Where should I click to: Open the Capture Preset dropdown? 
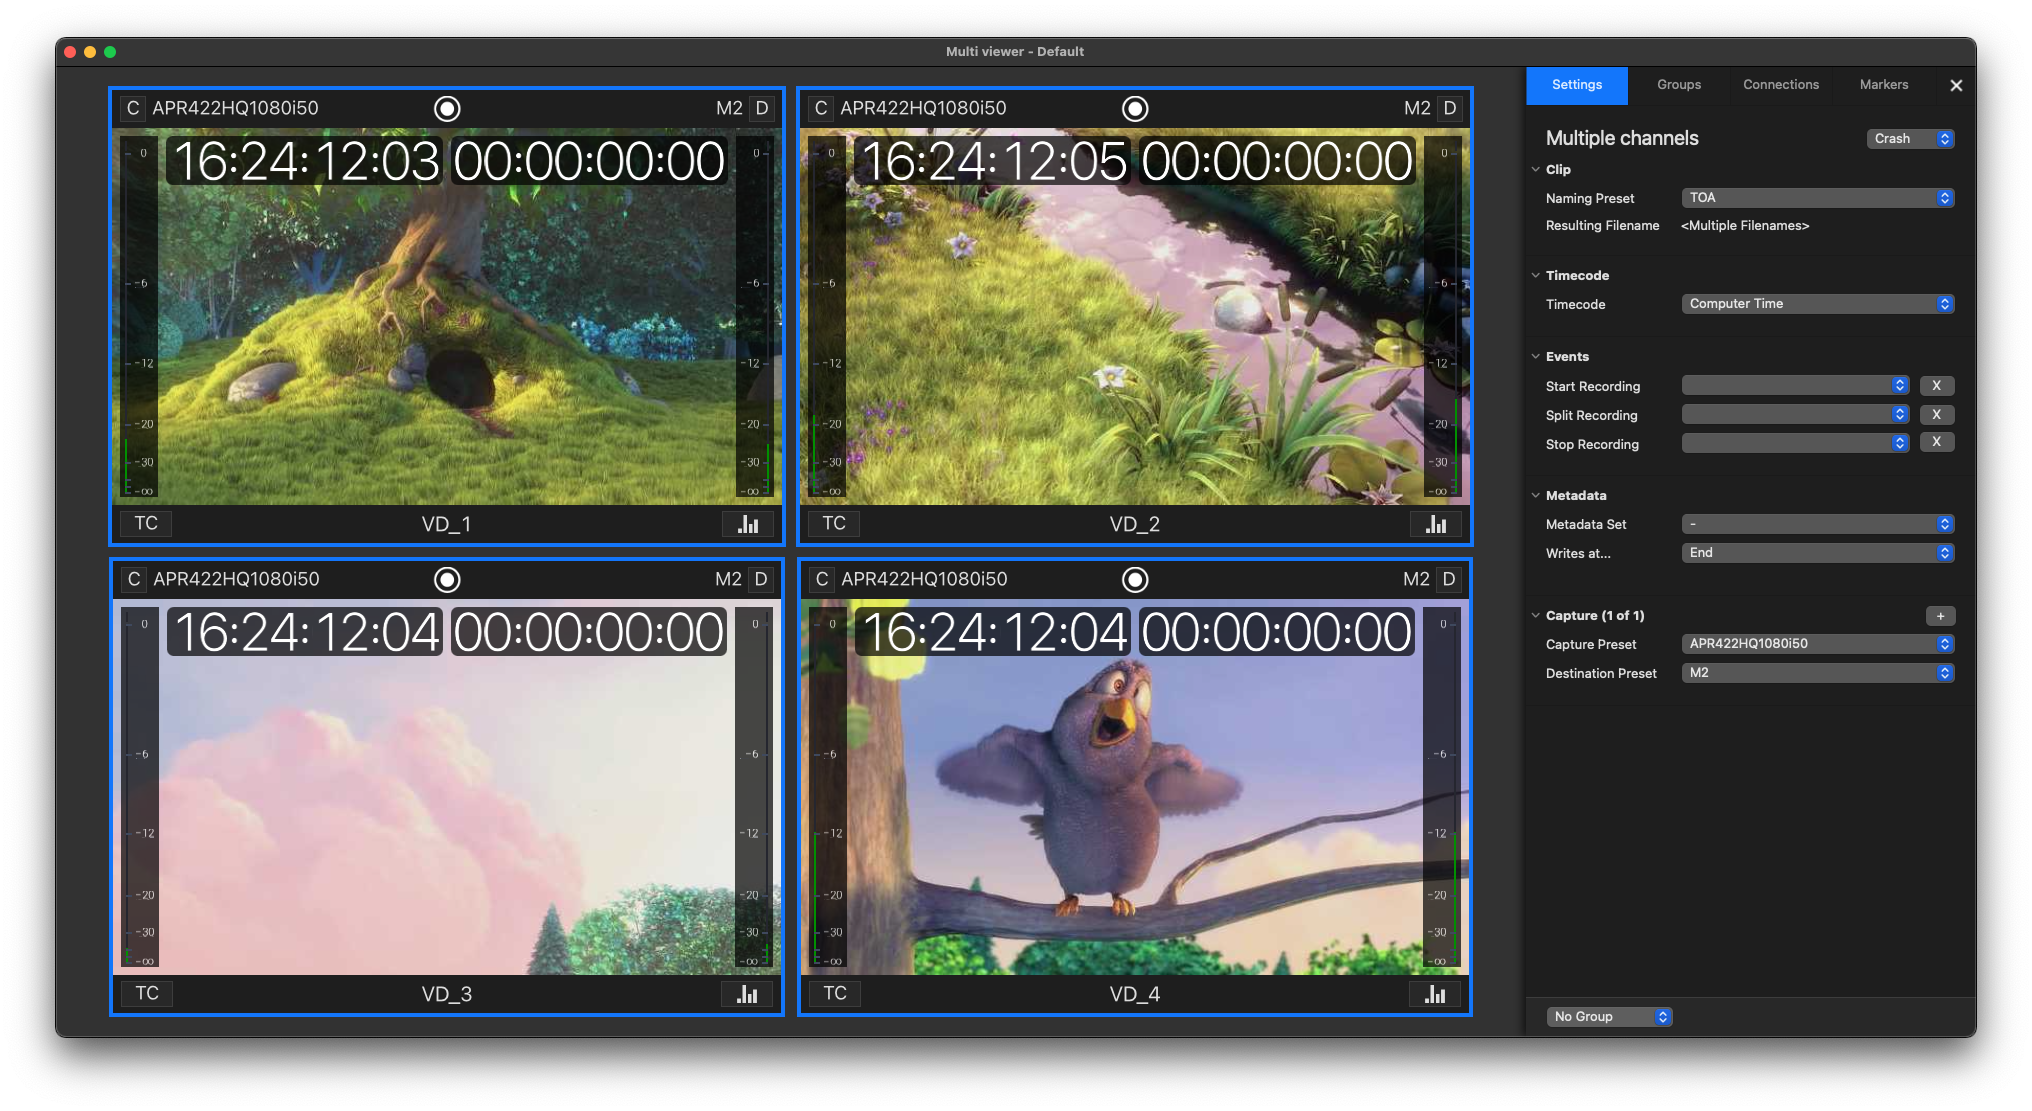(x=1817, y=644)
